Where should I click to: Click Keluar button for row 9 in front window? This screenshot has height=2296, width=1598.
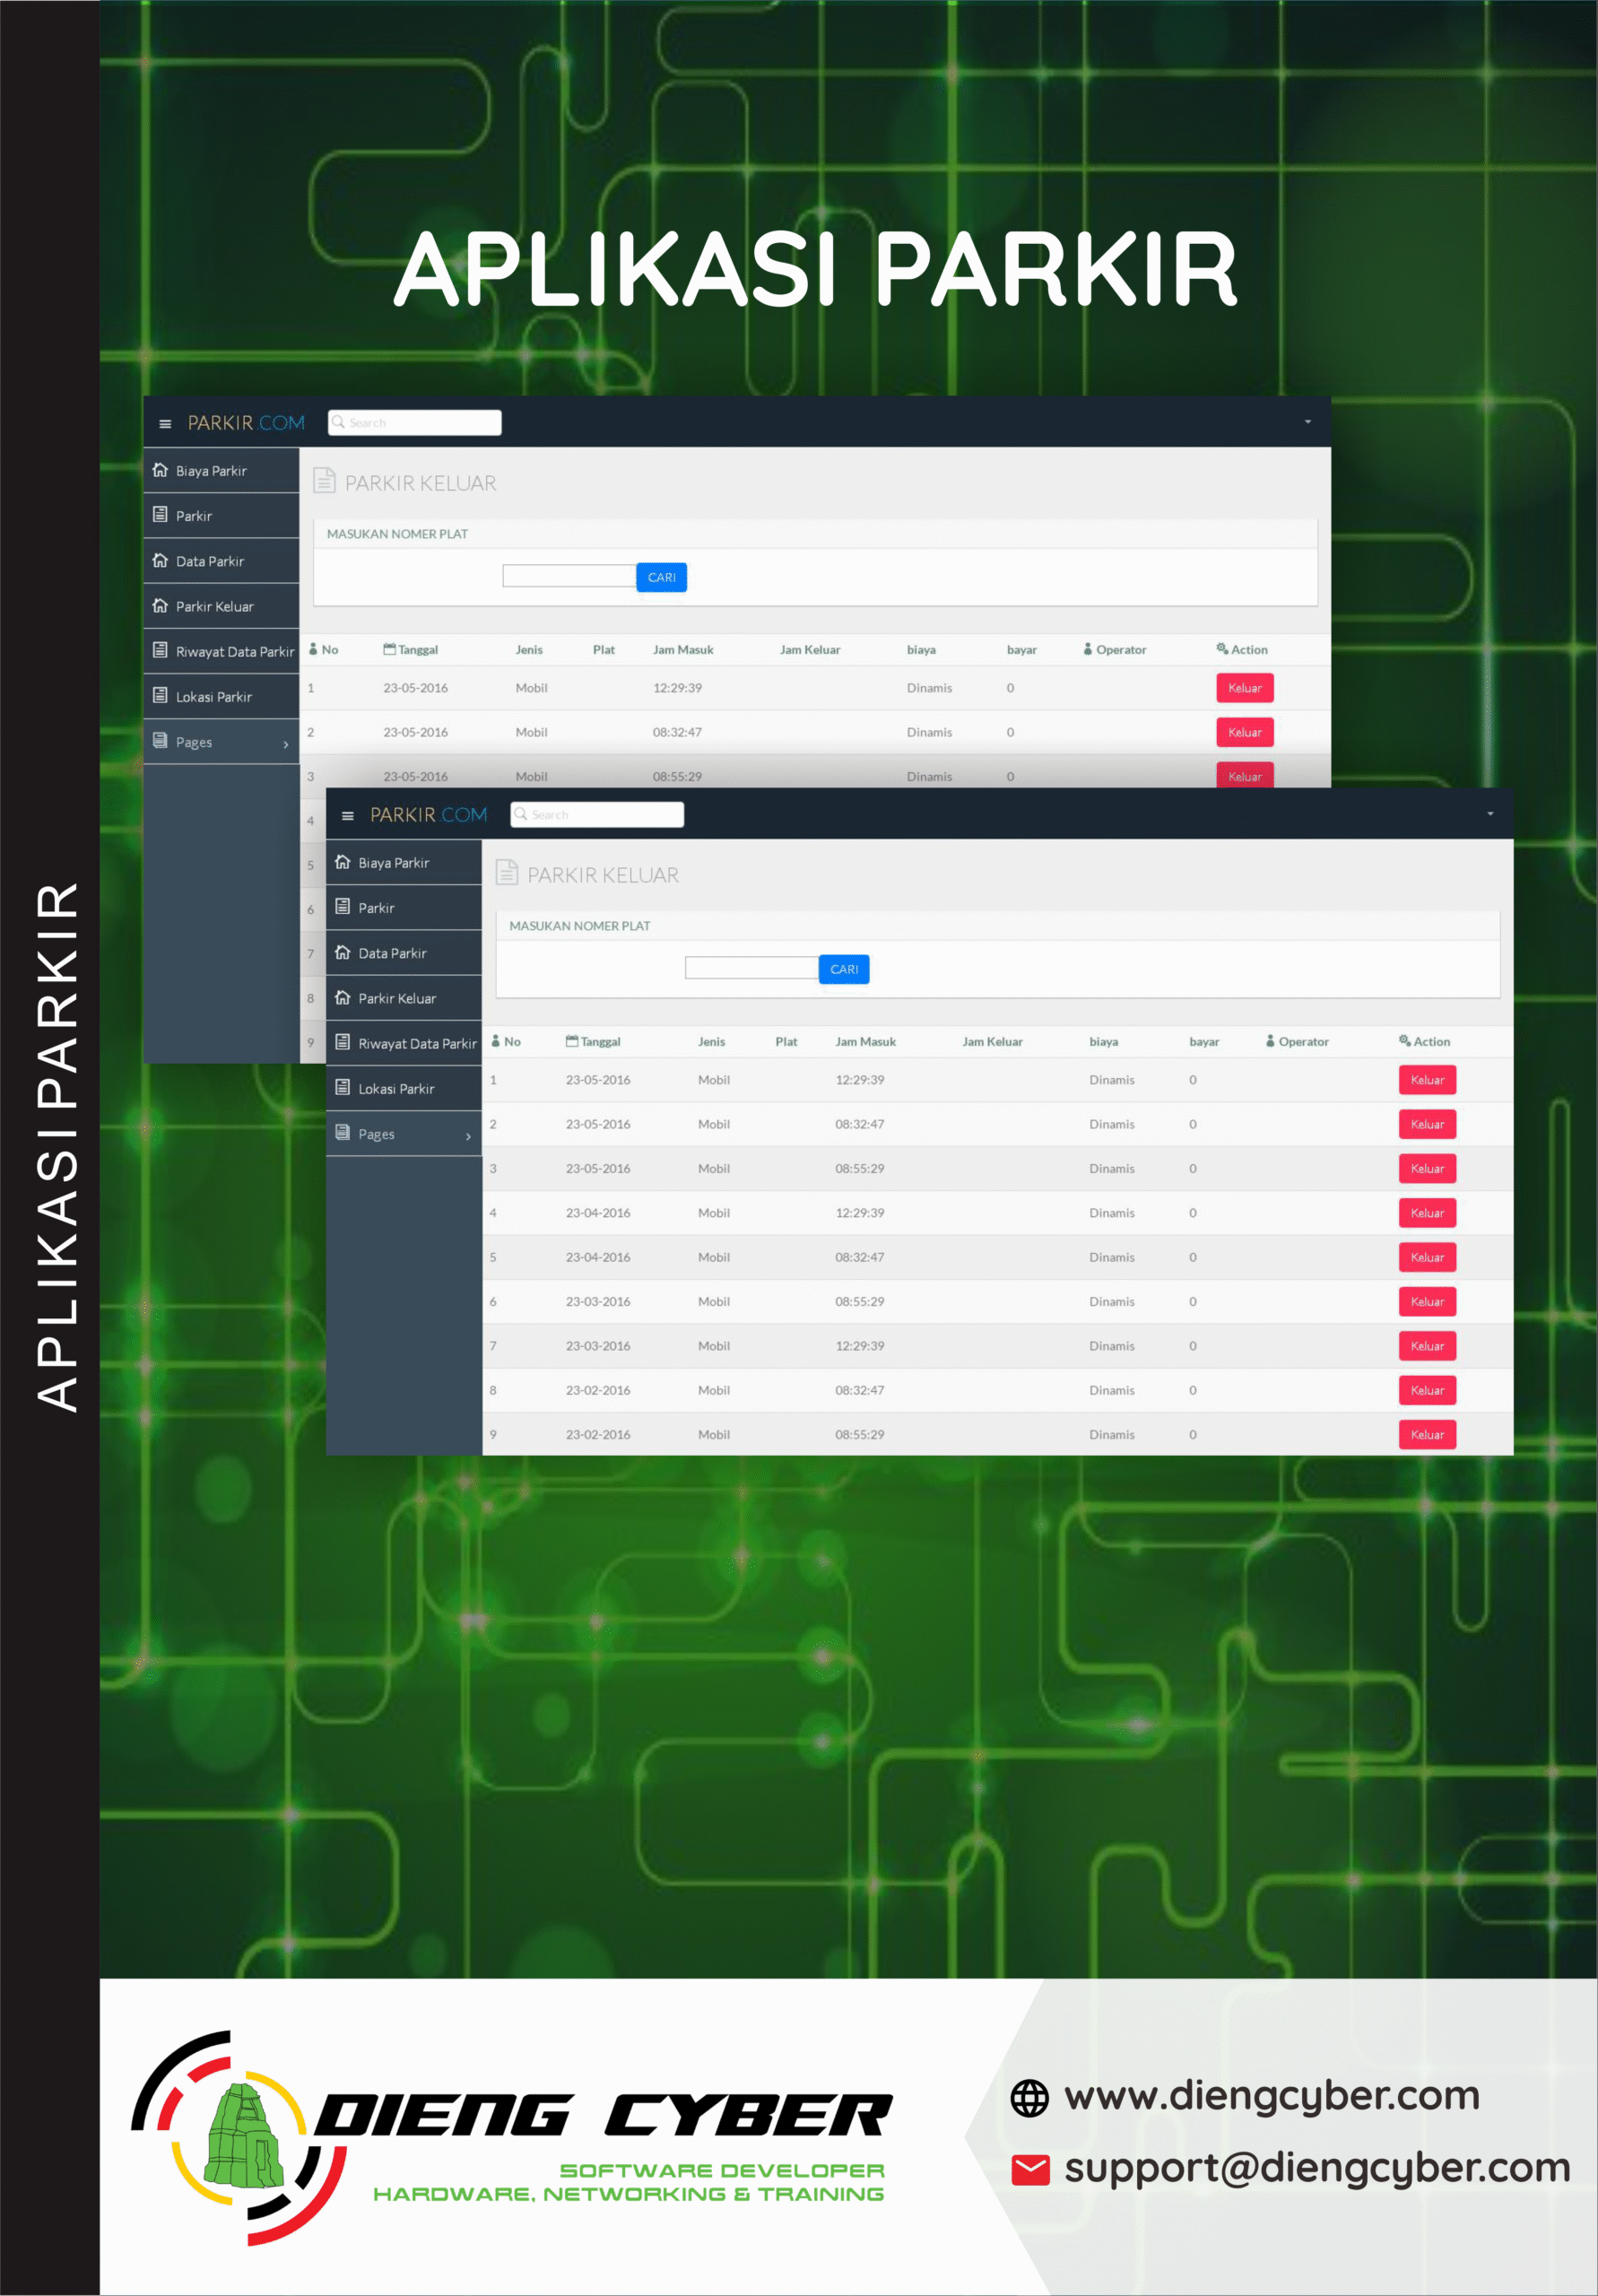point(1427,1434)
